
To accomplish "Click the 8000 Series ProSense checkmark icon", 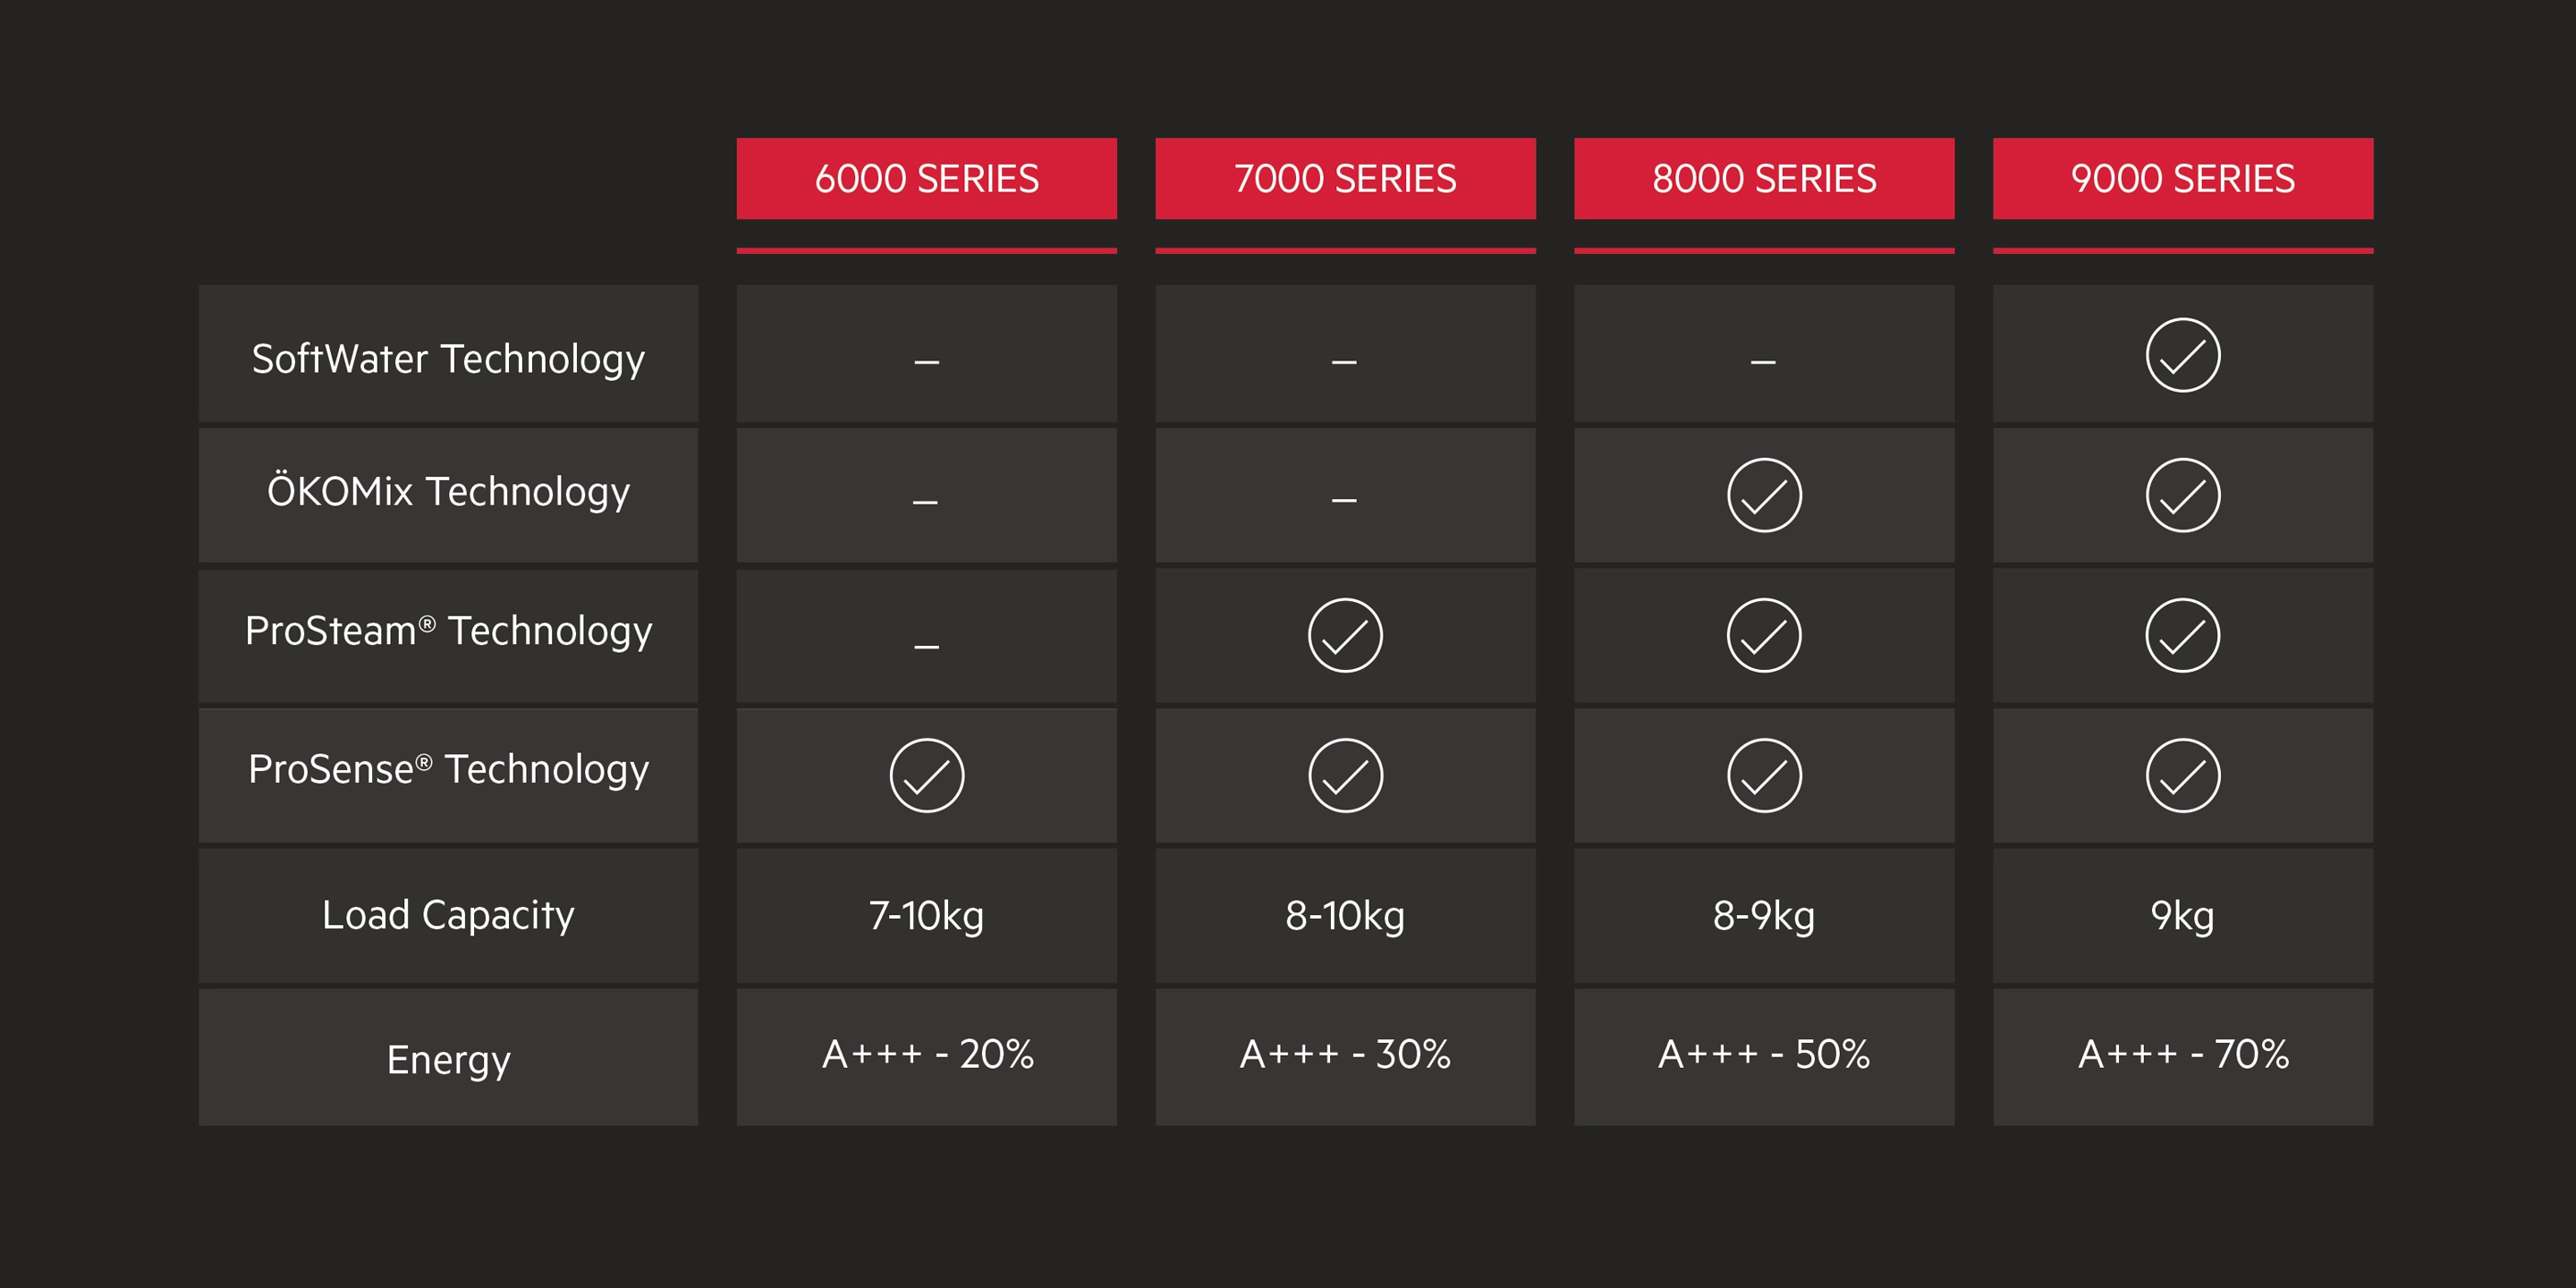I will tap(1764, 775).
